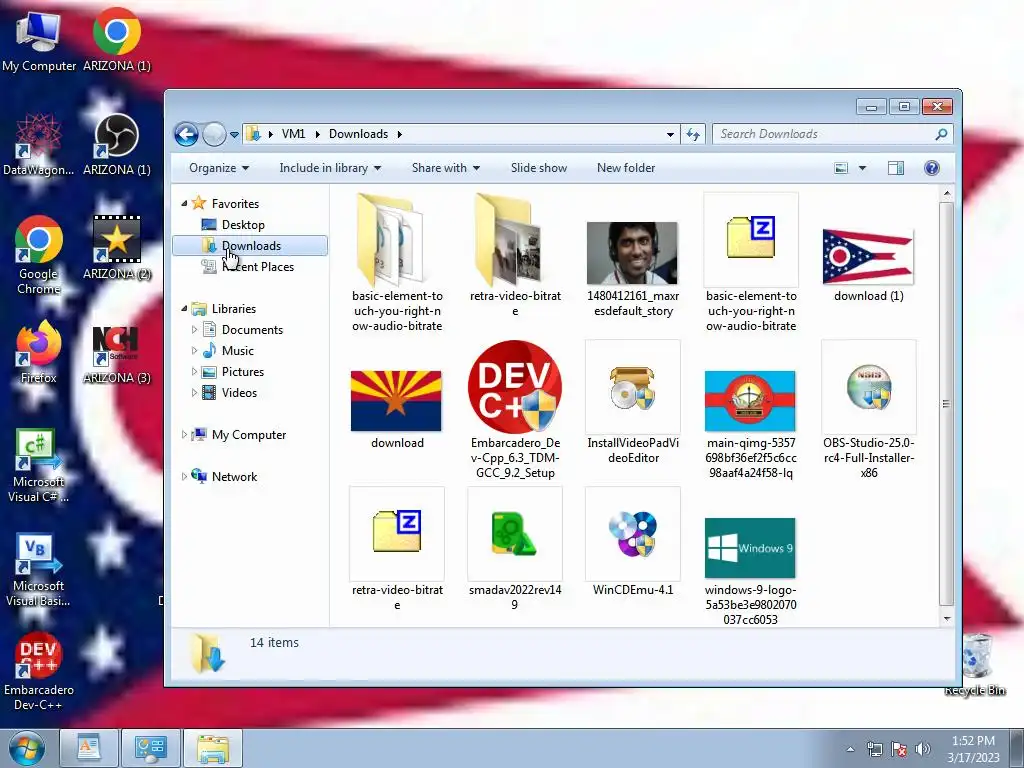
Task: Select the retra-video-bitrate zip archive
Action: coord(397,550)
